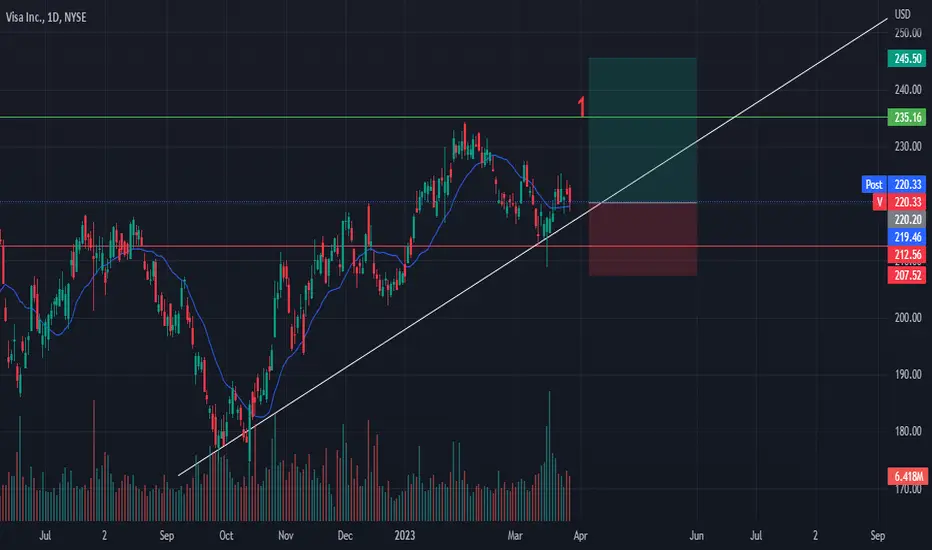Click the USD currency label
Image resolution: width=932 pixels, height=550 pixels.
[902, 14]
